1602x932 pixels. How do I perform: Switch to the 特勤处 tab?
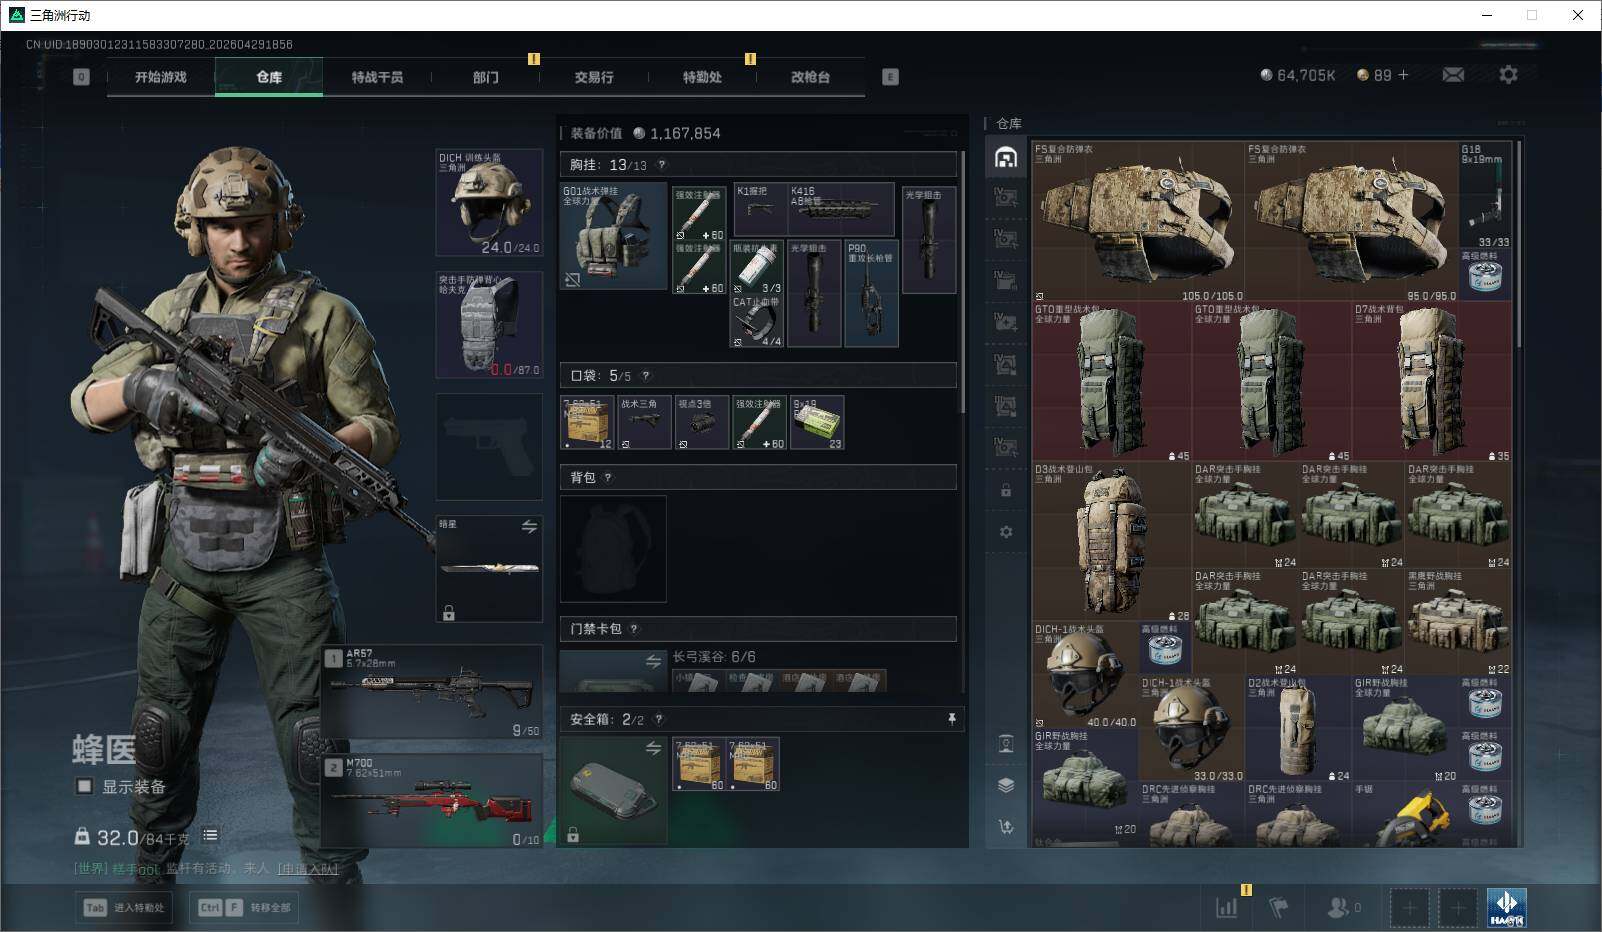[702, 77]
